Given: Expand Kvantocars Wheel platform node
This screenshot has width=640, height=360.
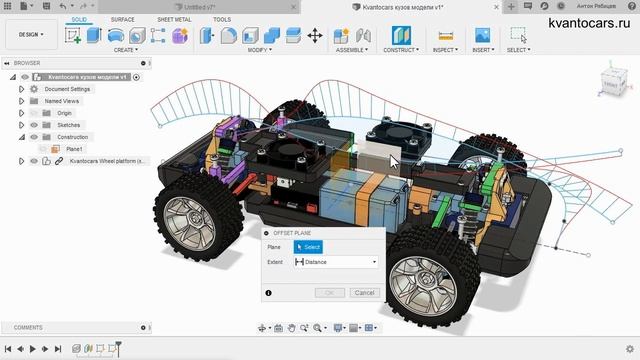Looking at the screenshot, I should [x=21, y=161].
